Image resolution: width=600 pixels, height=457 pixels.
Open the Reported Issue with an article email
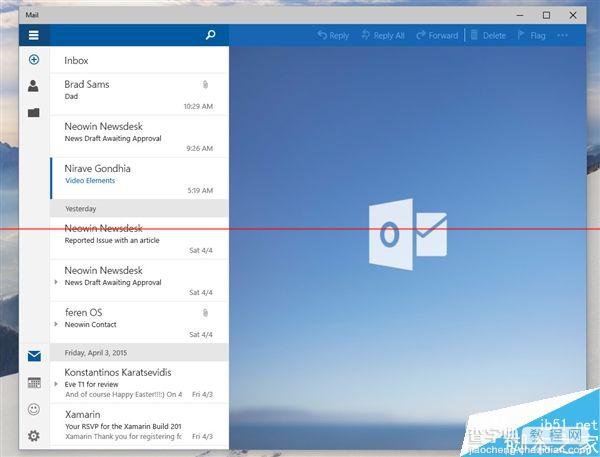tap(139, 238)
